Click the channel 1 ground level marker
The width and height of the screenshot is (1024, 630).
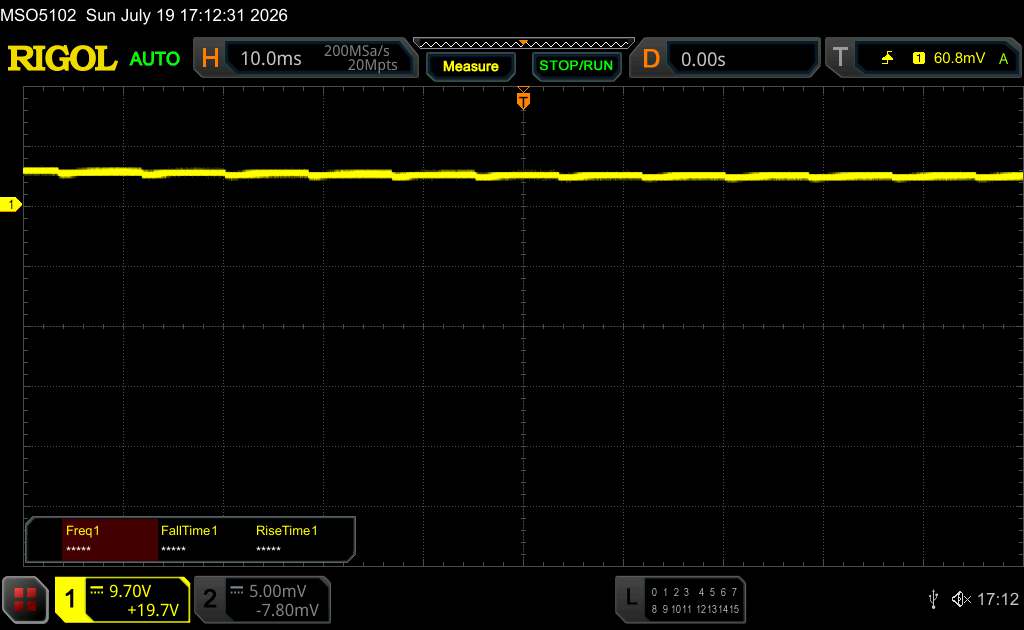(10, 205)
